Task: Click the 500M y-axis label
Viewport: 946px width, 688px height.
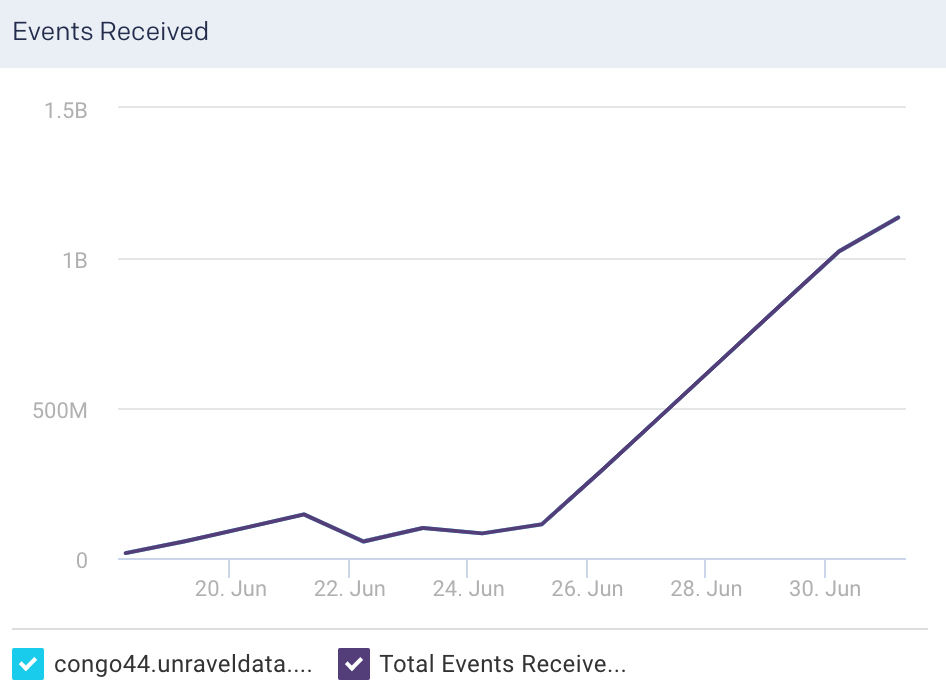Action: pyautogui.click(x=60, y=410)
